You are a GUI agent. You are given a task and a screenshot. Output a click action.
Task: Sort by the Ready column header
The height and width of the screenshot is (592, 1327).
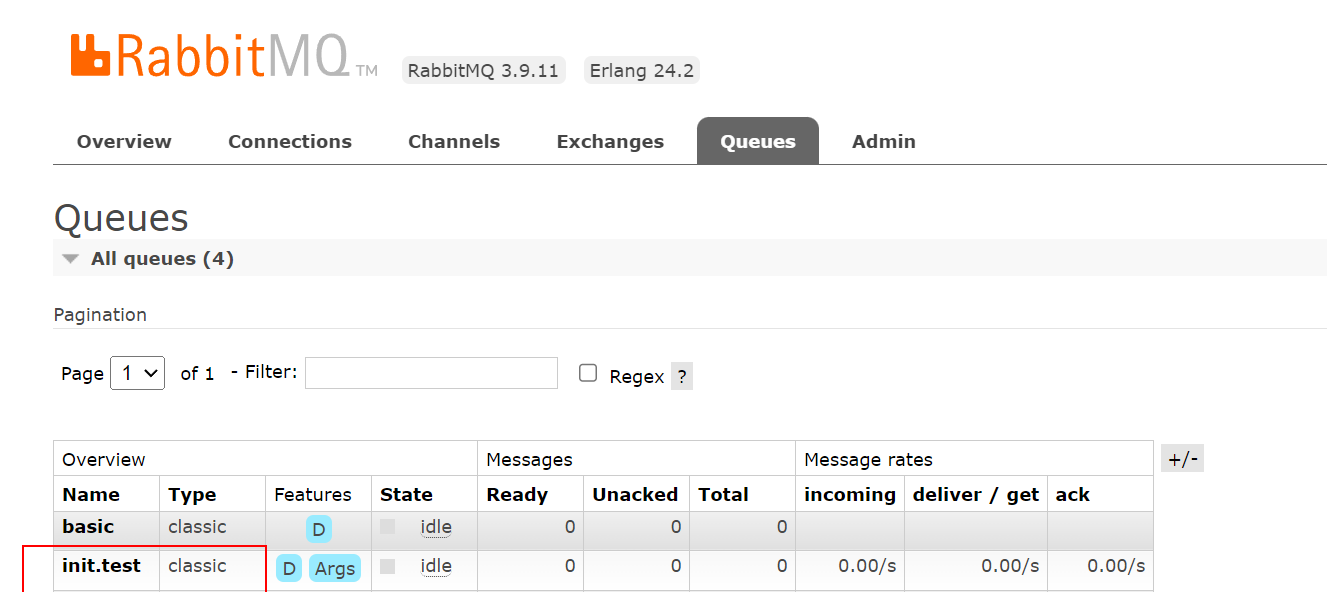pyautogui.click(x=516, y=495)
